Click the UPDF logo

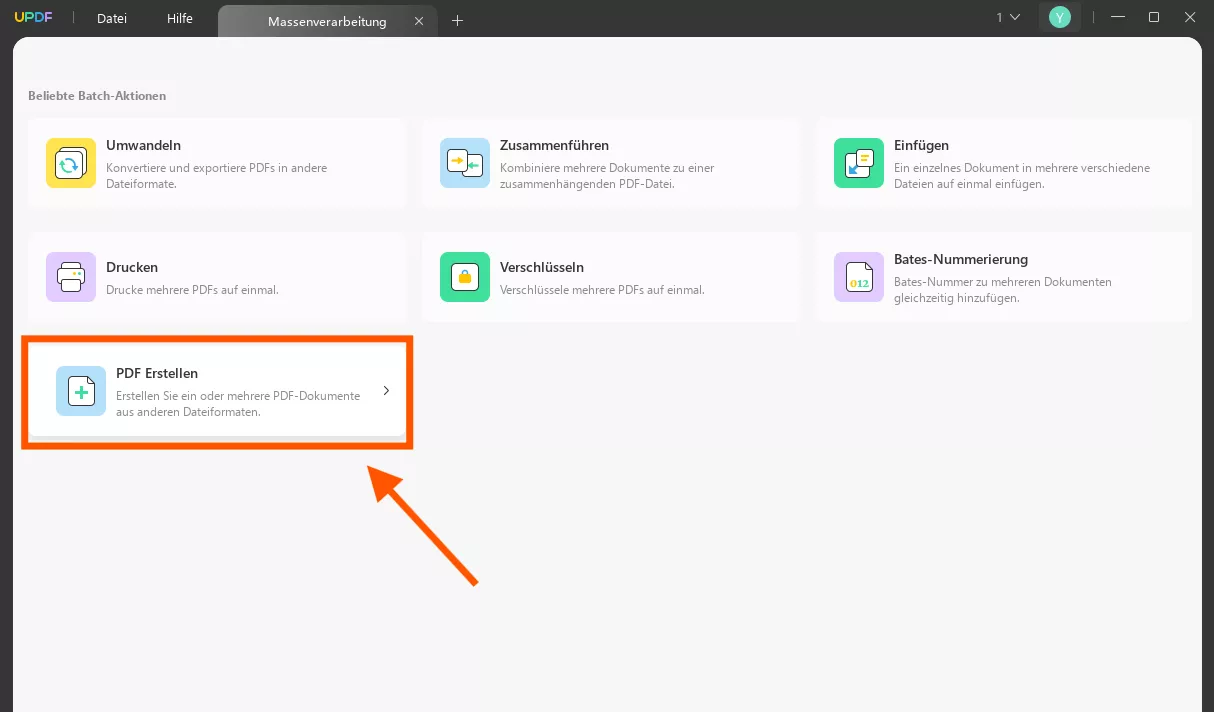coord(33,18)
